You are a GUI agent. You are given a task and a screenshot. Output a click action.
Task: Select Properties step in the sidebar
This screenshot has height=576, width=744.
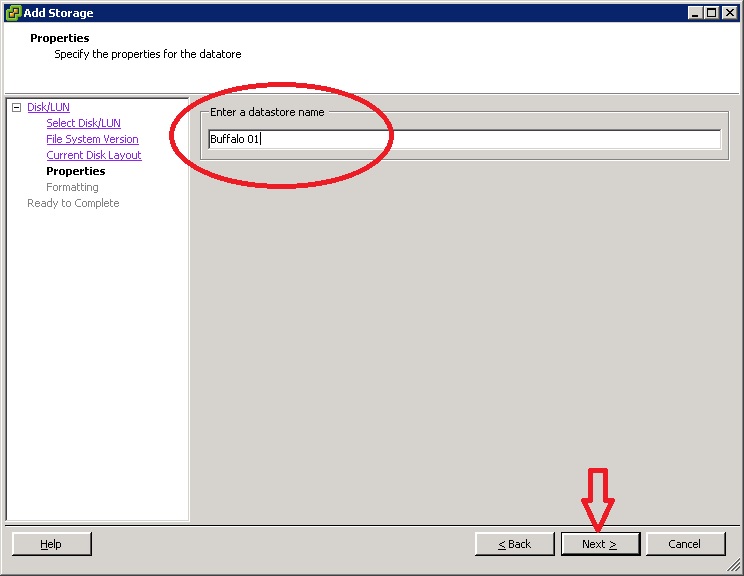(x=75, y=171)
